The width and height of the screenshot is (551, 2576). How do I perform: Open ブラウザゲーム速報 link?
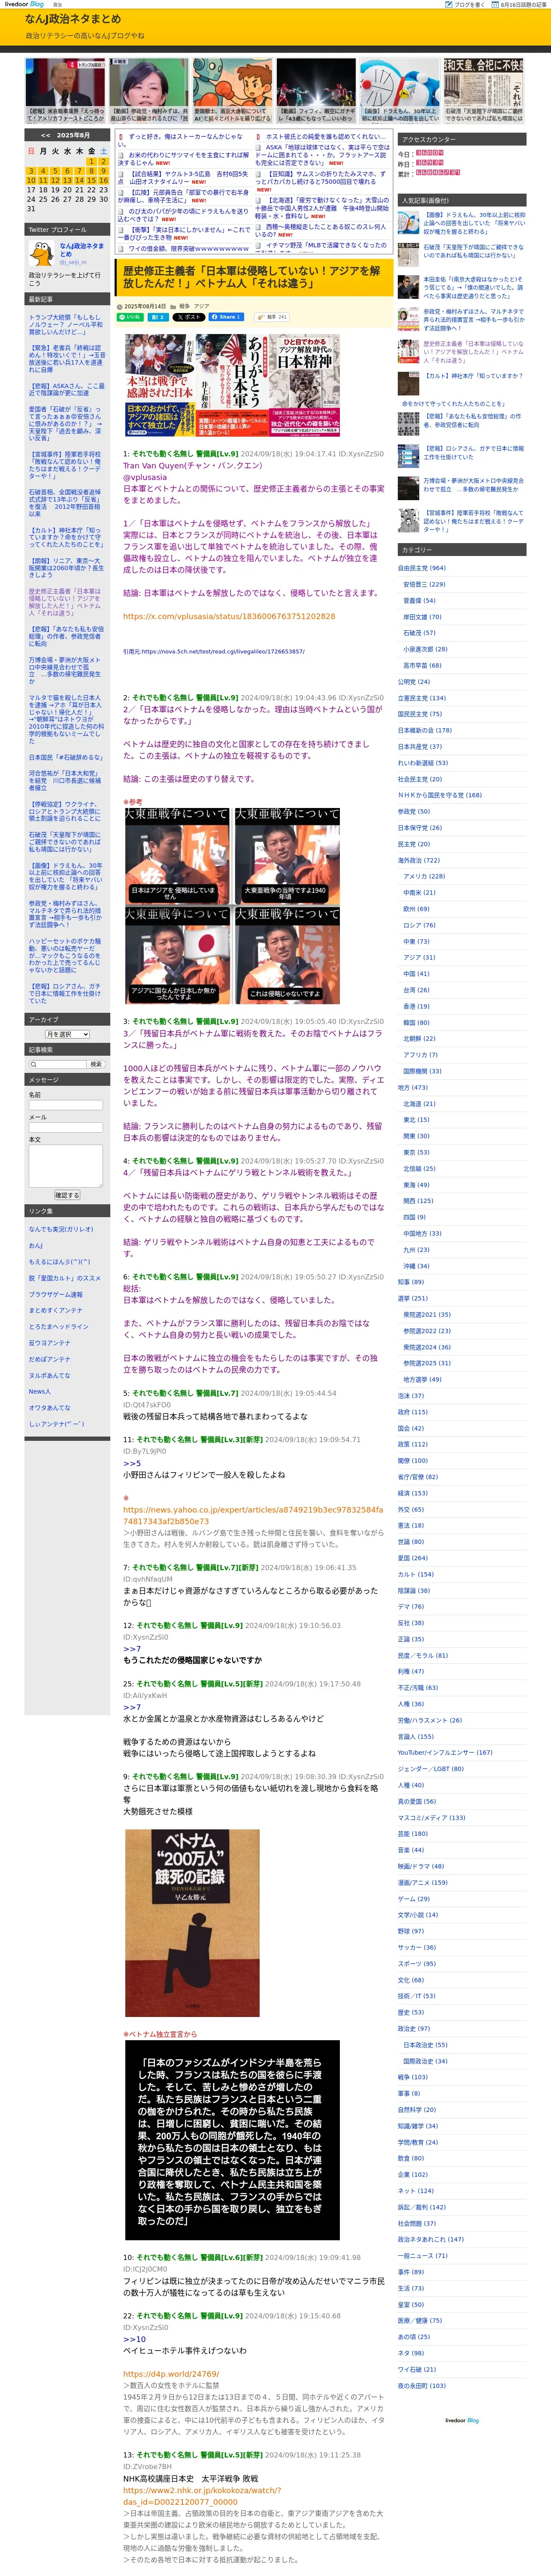pos(56,1294)
